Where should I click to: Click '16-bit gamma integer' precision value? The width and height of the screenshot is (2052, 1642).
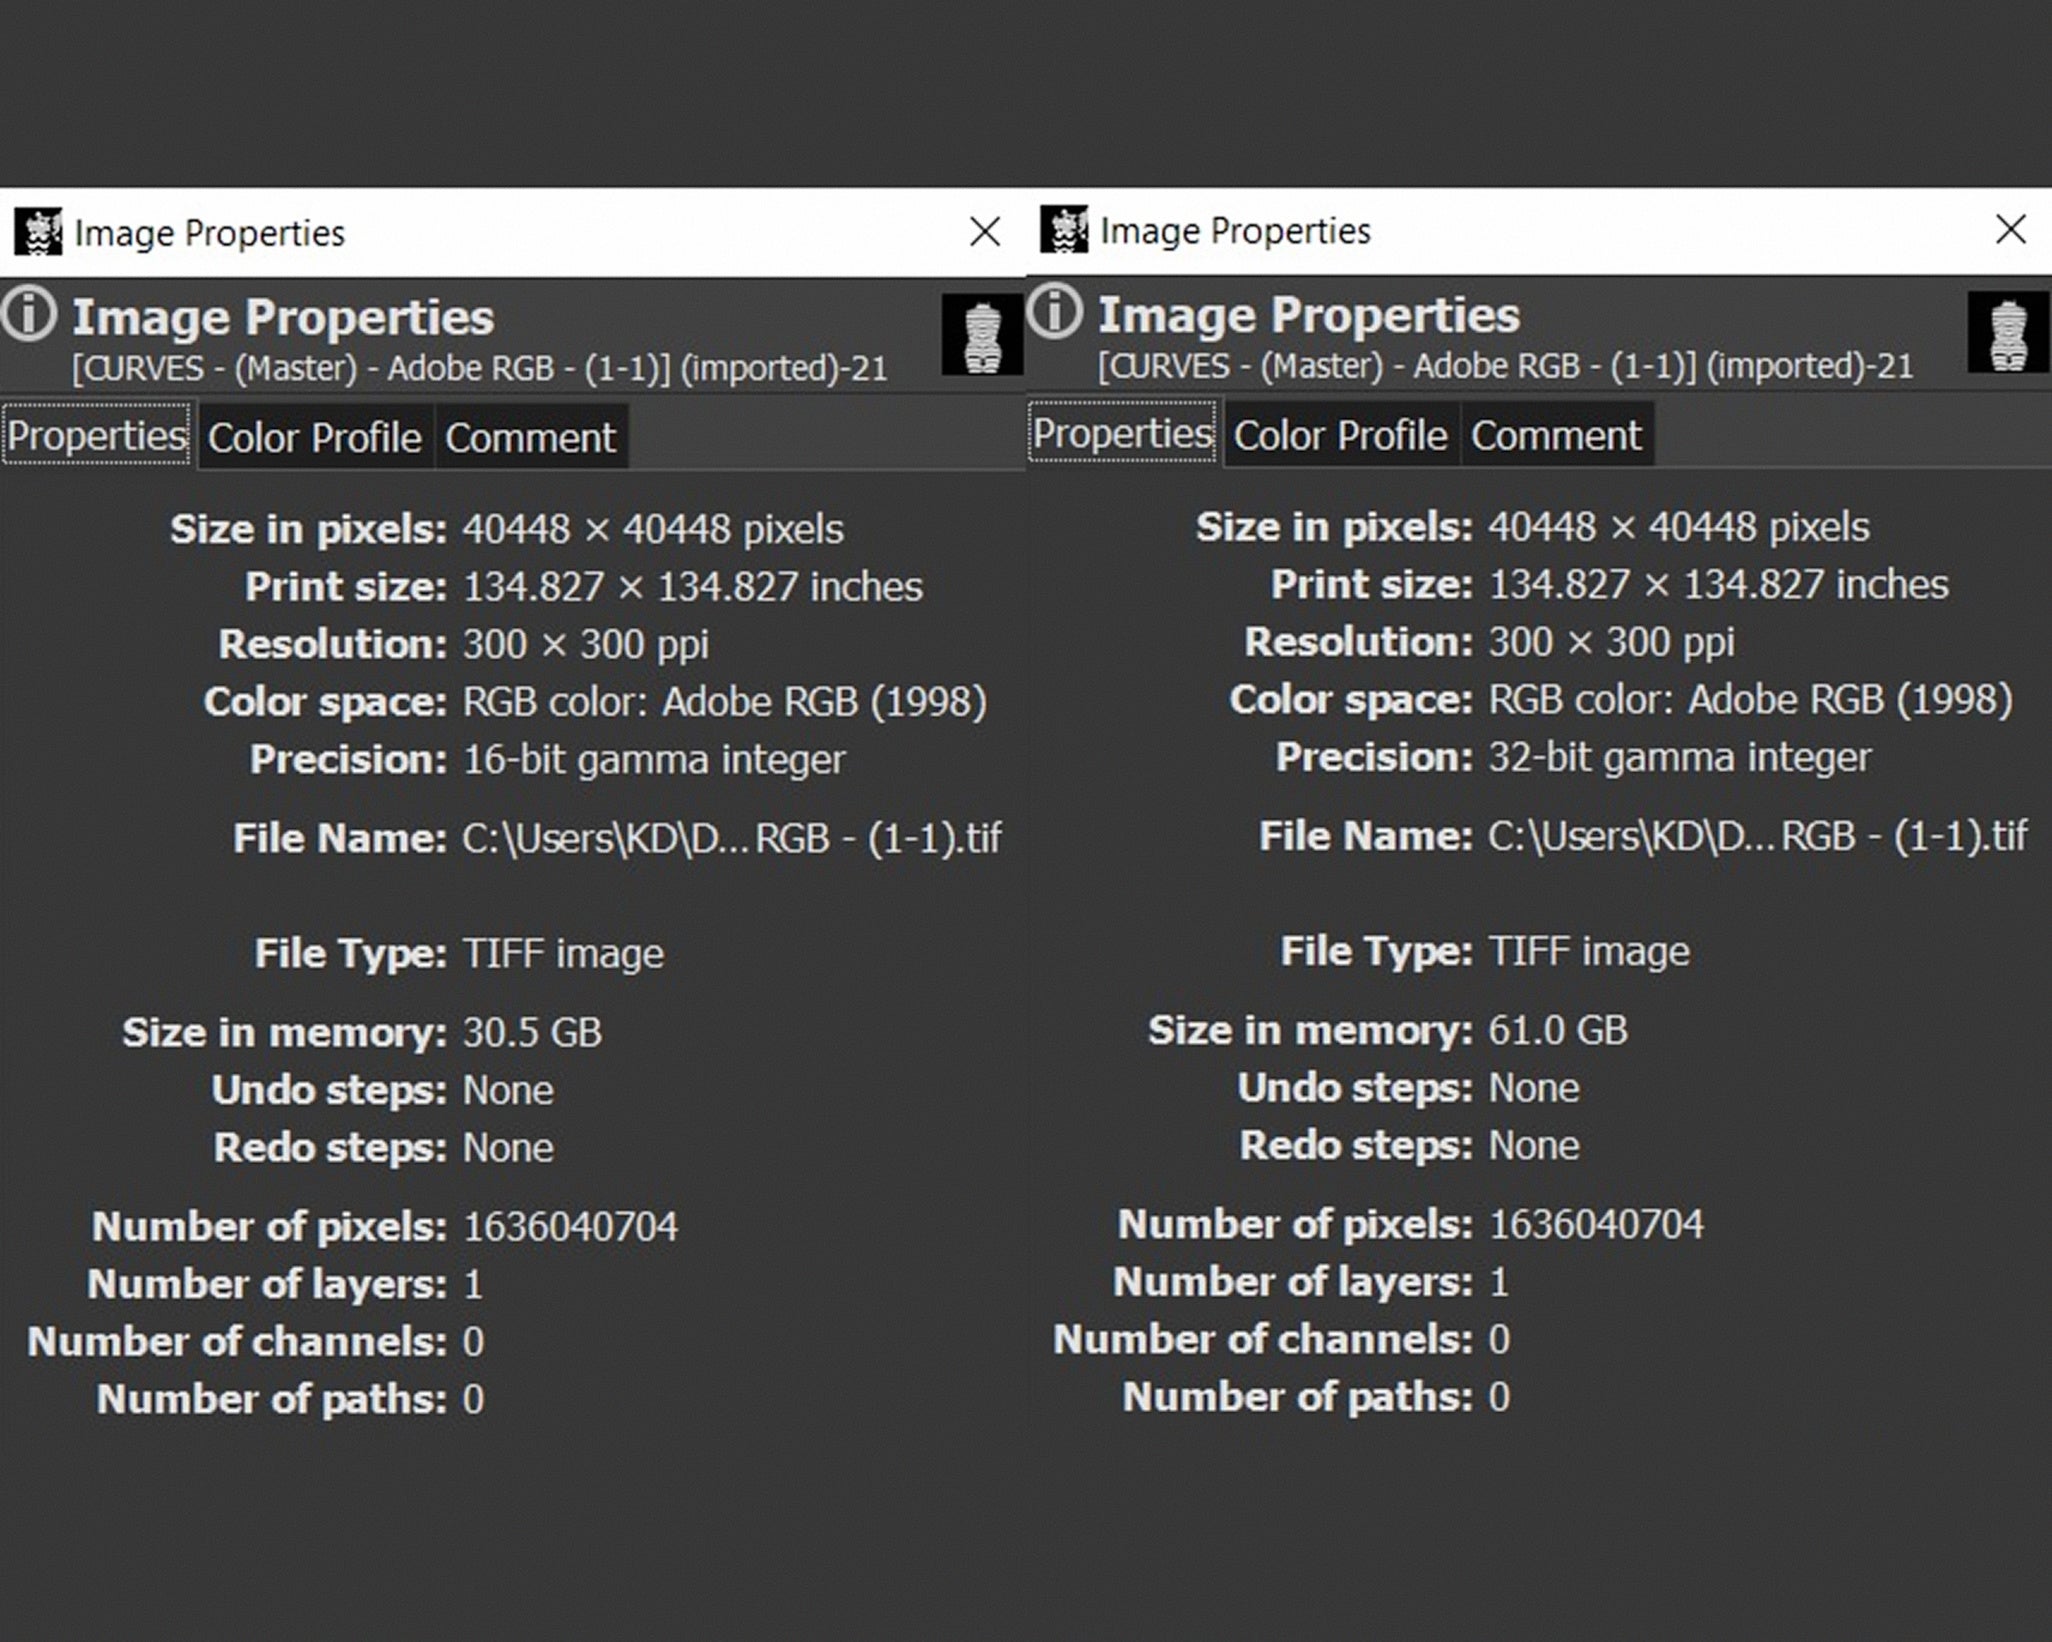(654, 760)
